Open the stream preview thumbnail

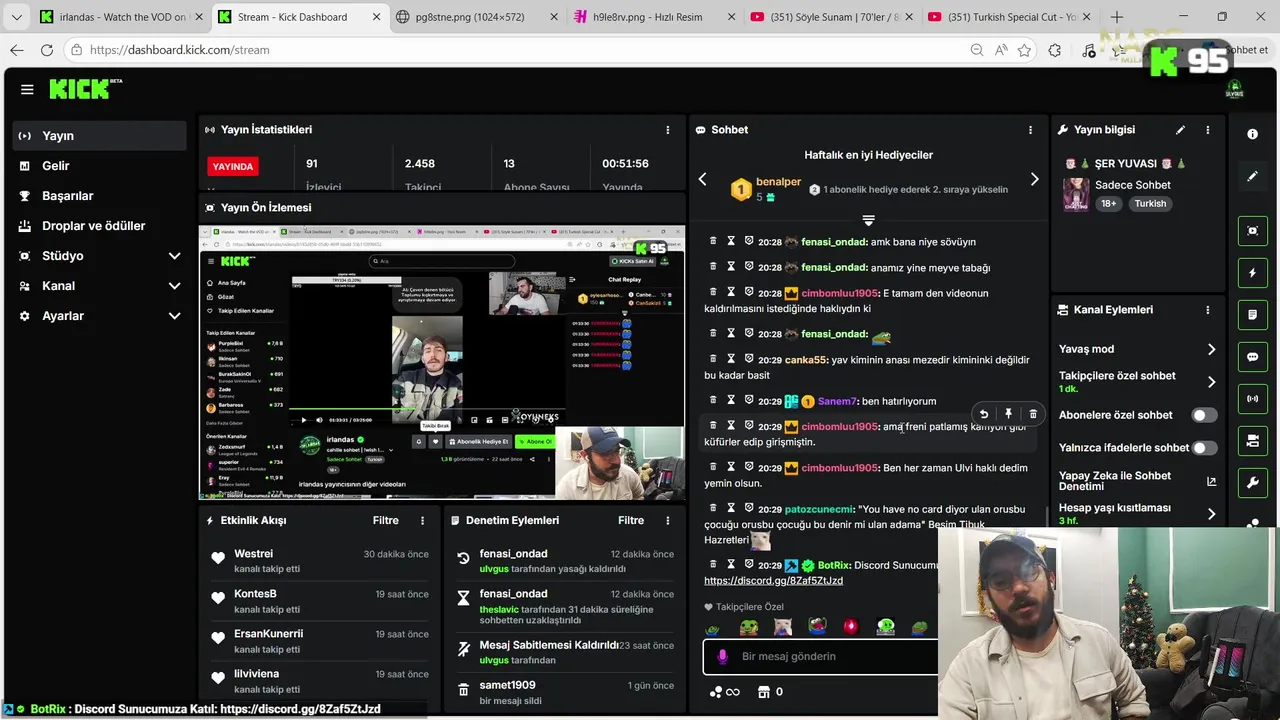tap(442, 362)
